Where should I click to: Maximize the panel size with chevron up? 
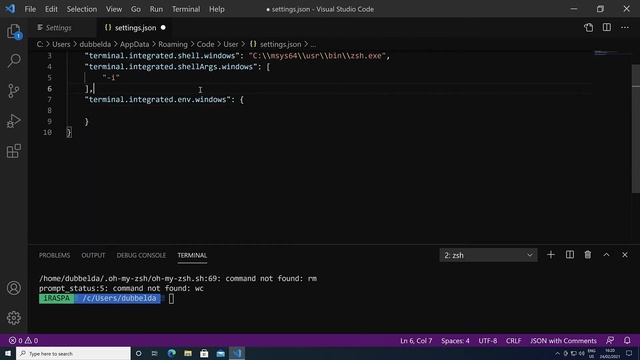tap(607, 255)
